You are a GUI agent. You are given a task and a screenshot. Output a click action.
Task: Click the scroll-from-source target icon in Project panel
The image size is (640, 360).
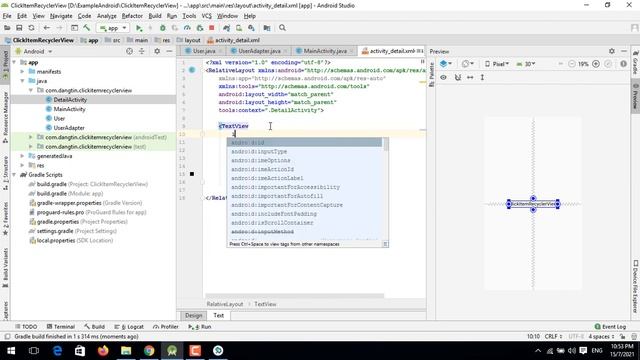[129, 51]
